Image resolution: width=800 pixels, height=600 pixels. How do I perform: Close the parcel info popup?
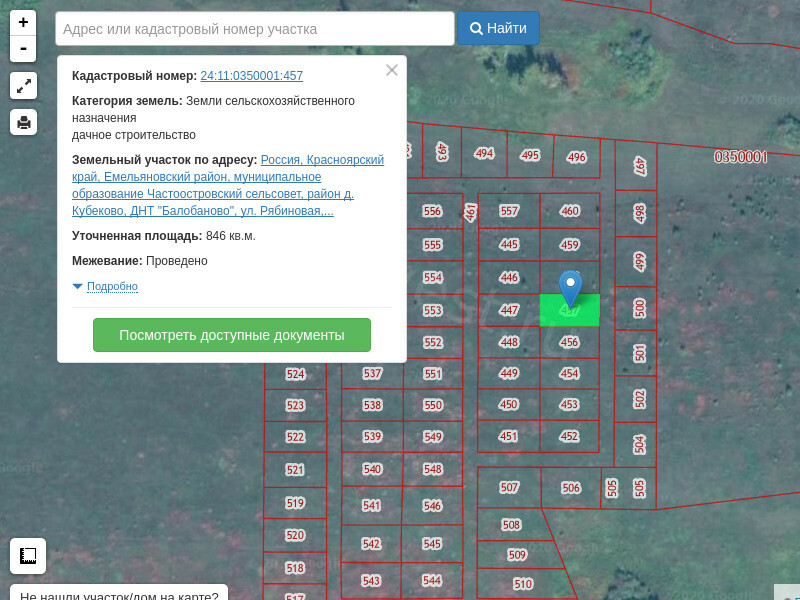point(392,70)
